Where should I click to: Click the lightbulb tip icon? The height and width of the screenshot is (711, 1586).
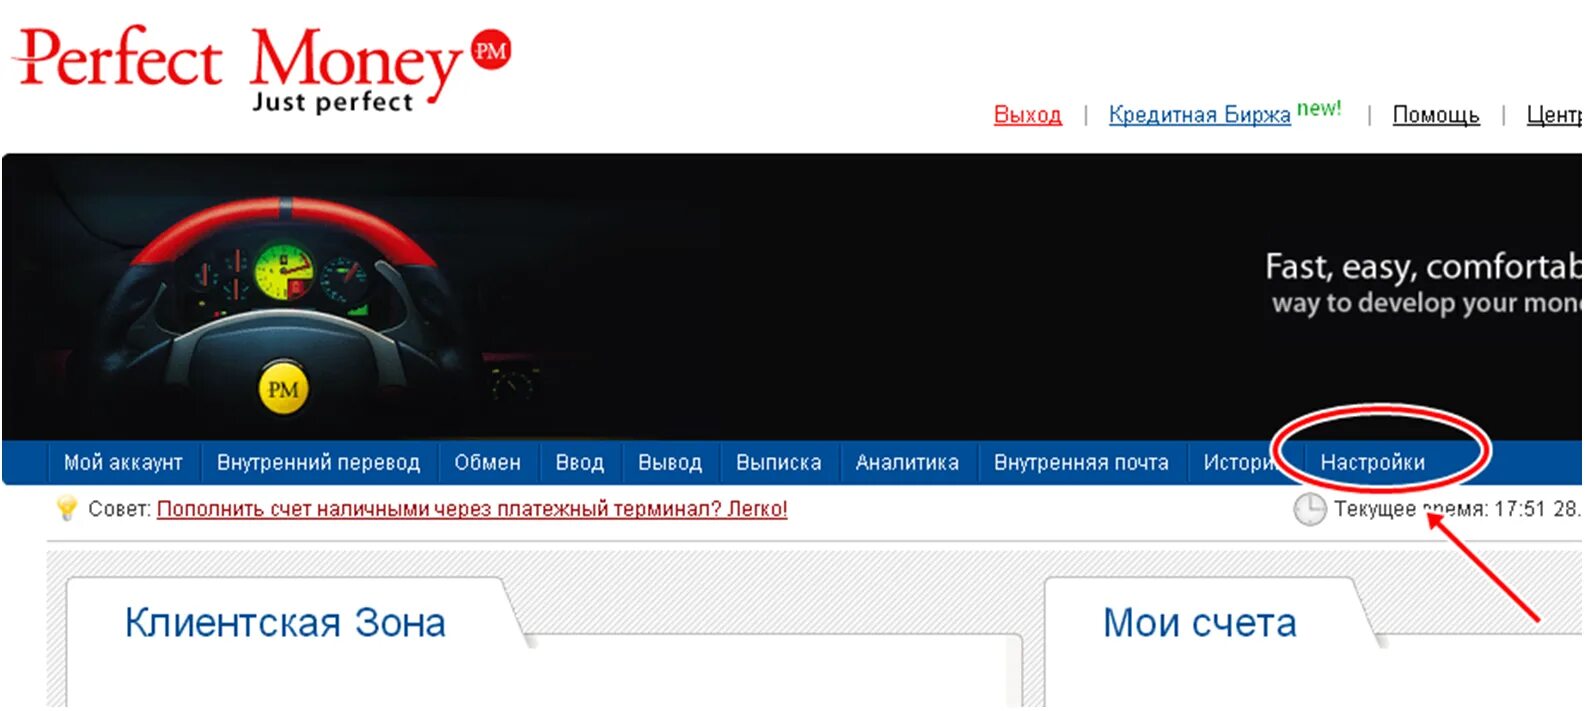[x=67, y=508]
